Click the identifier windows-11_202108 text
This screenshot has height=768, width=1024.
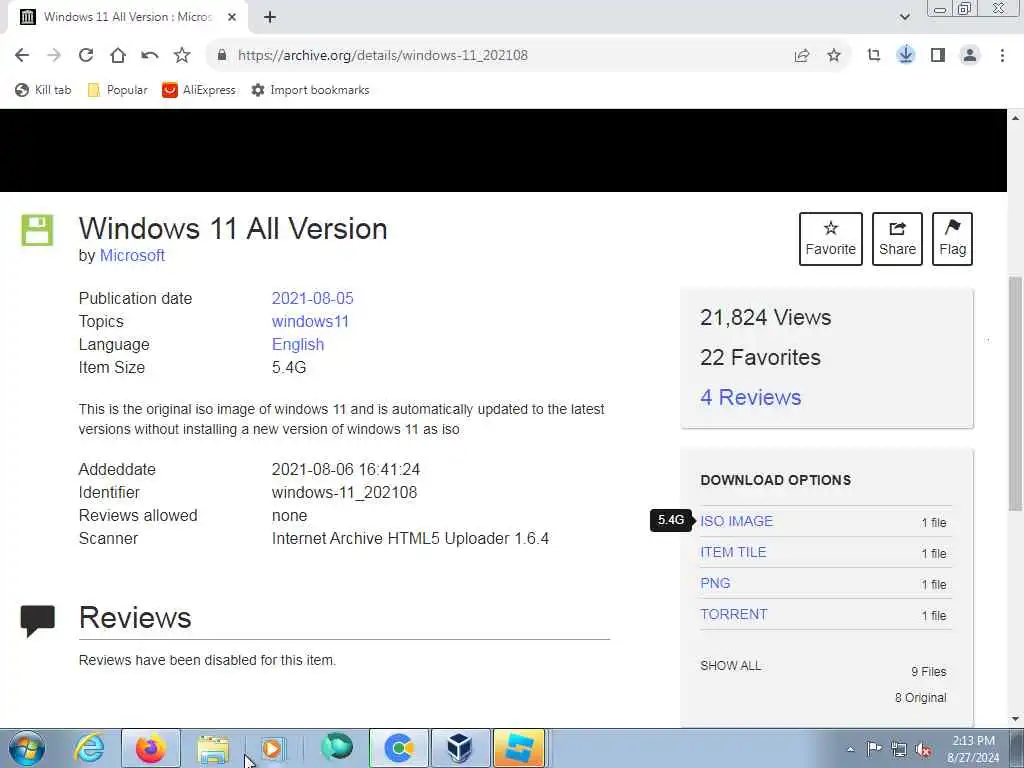344,492
